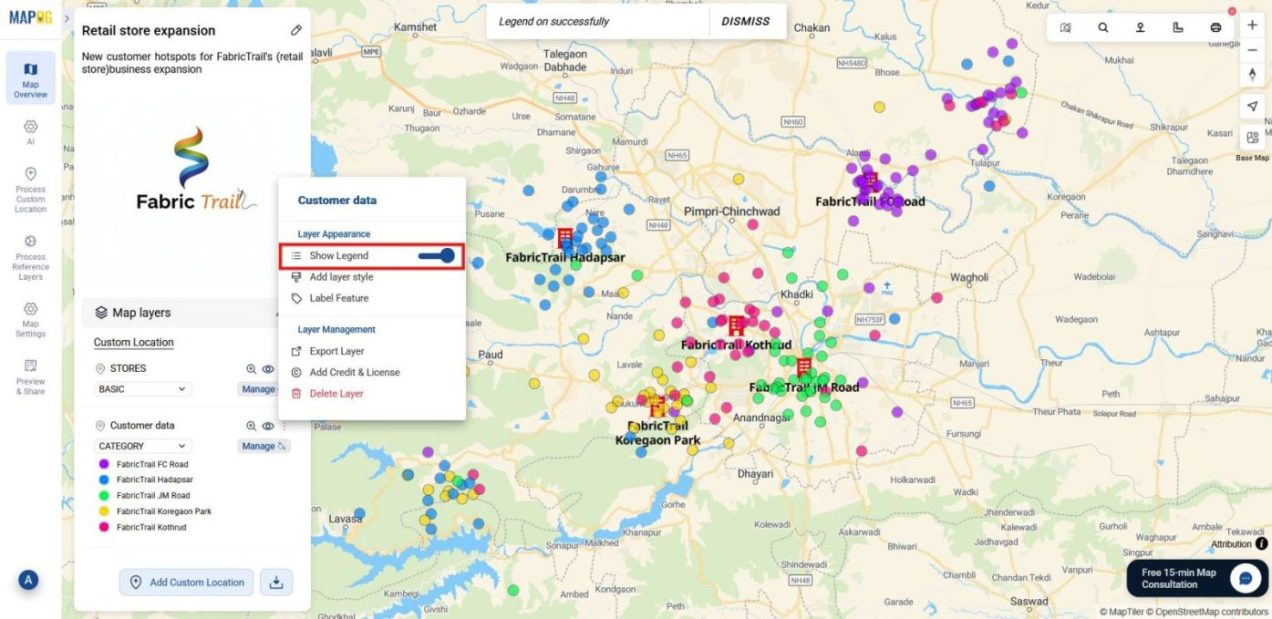Dismiss the legend success notification
1272x619 pixels.
point(745,21)
